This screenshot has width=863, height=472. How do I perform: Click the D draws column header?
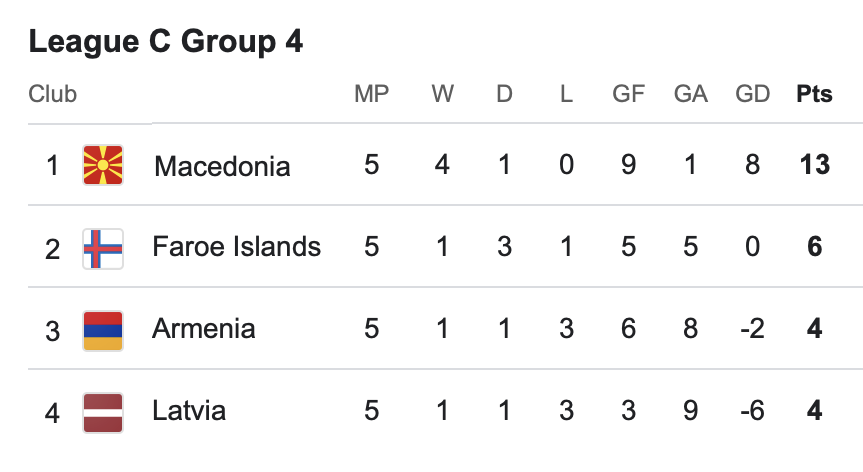pos(504,95)
